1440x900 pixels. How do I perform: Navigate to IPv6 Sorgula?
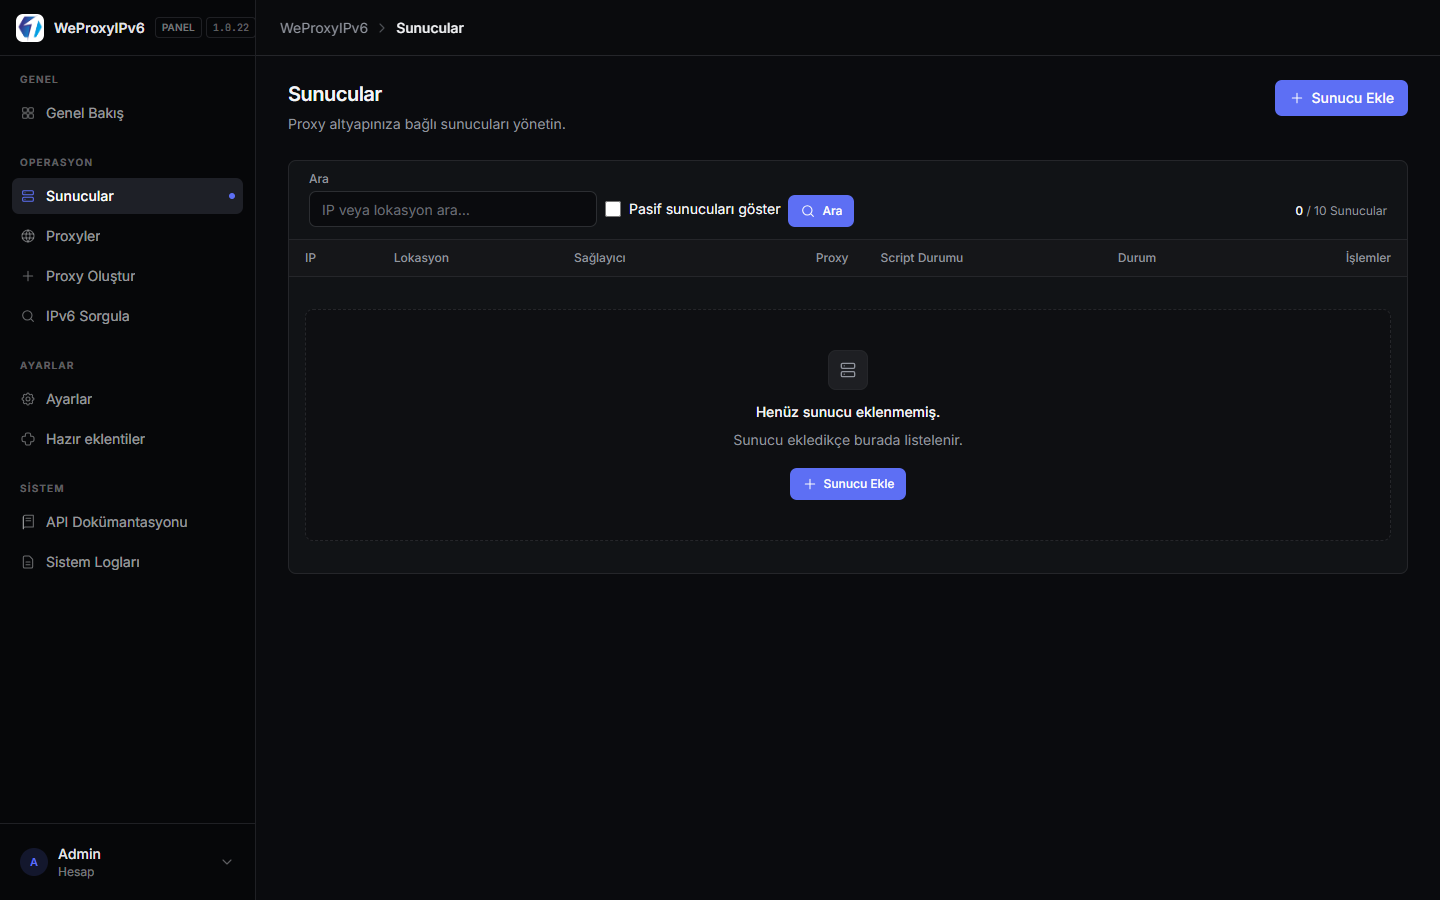tap(127, 316)
